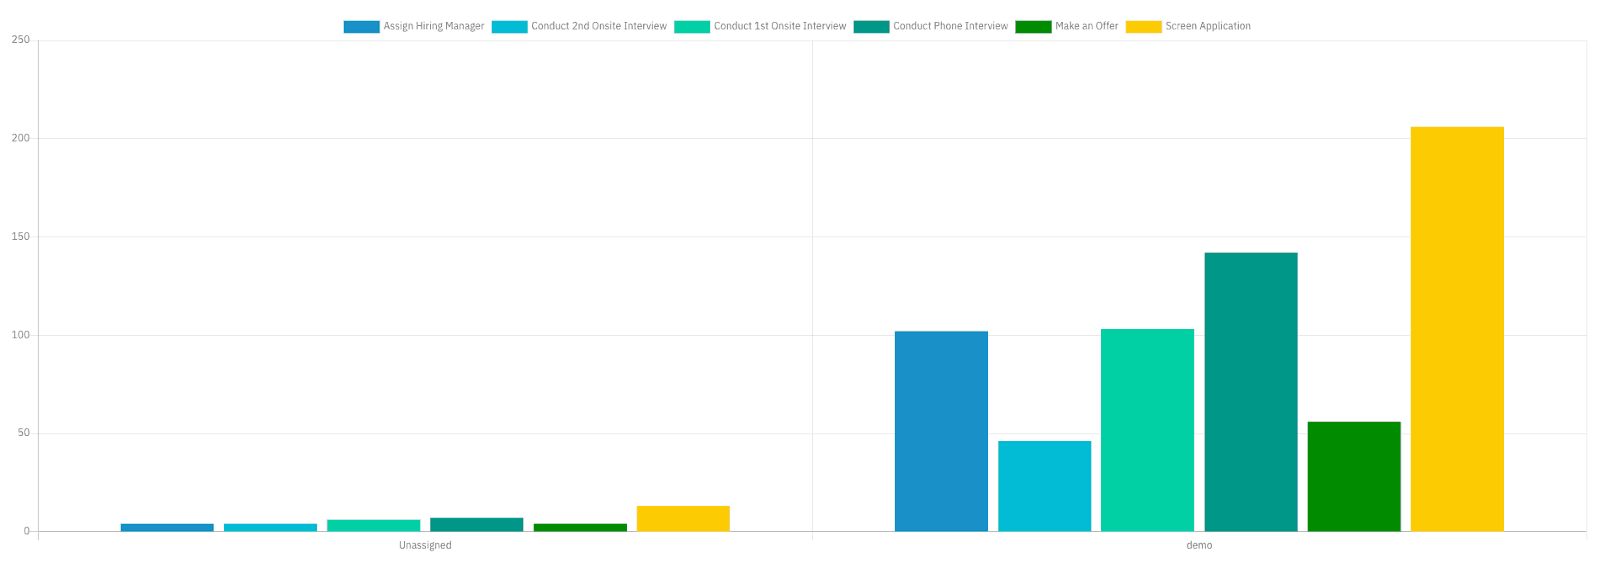Click the Screen Application legend swatch
Viewport: 1600px width, 563px height.
1143,27
